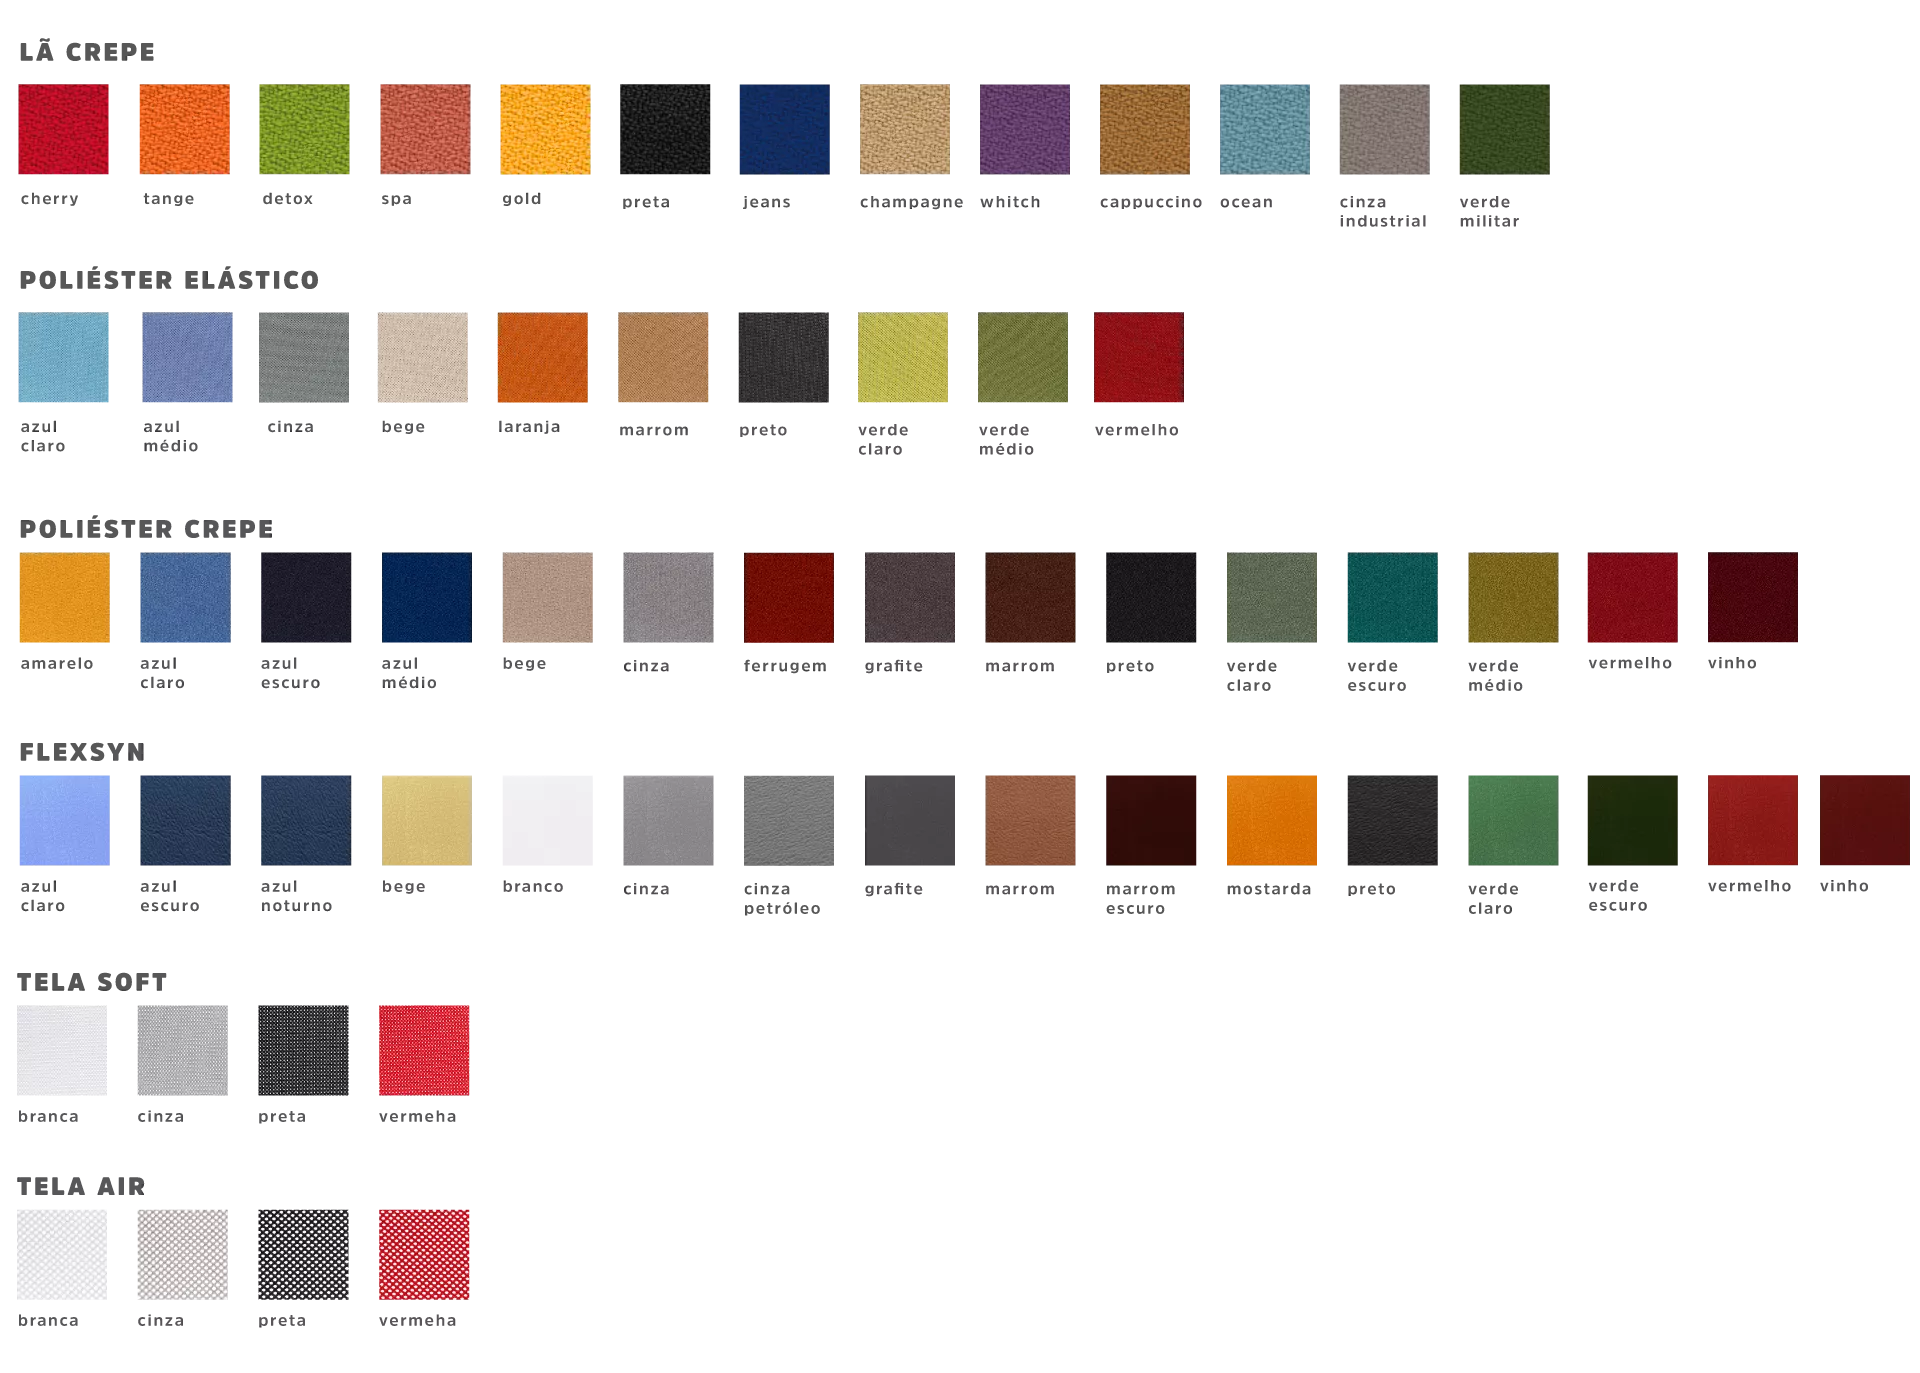This screenshot has height=1373, width=1920.
Task: Choose the orange swatch in the top fabric row
Action: (183, 128)
